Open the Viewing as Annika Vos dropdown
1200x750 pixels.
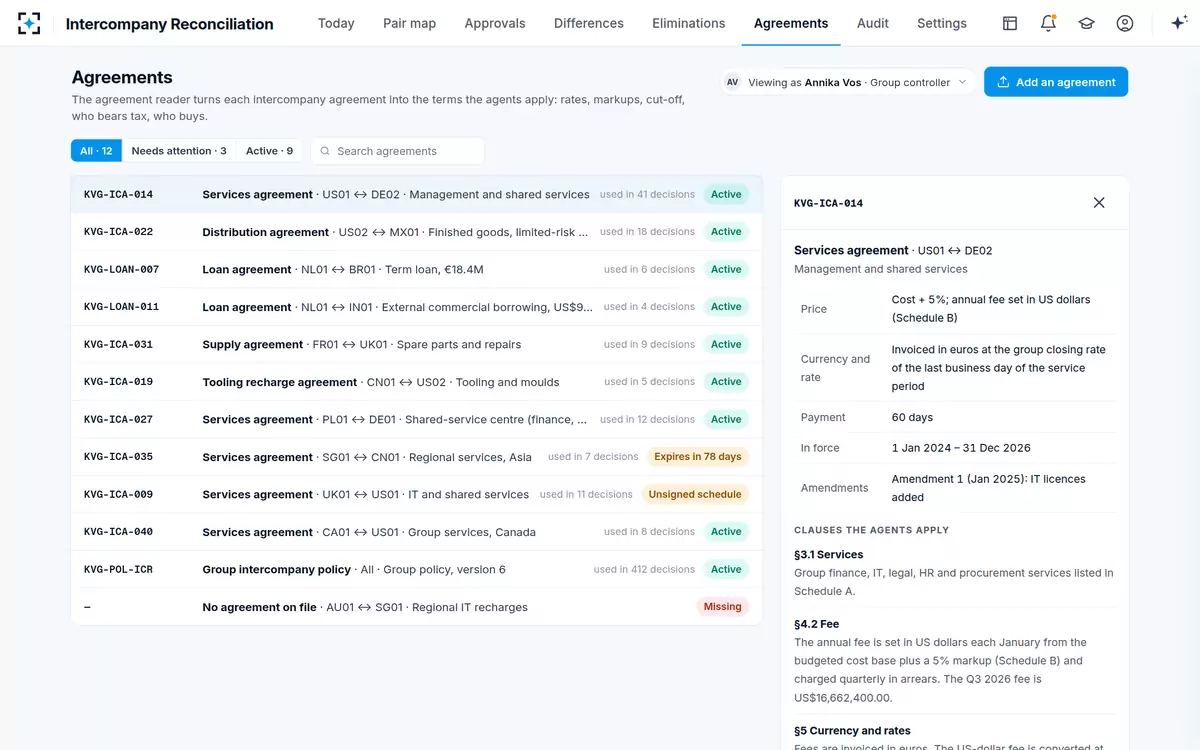click(849, 82)
